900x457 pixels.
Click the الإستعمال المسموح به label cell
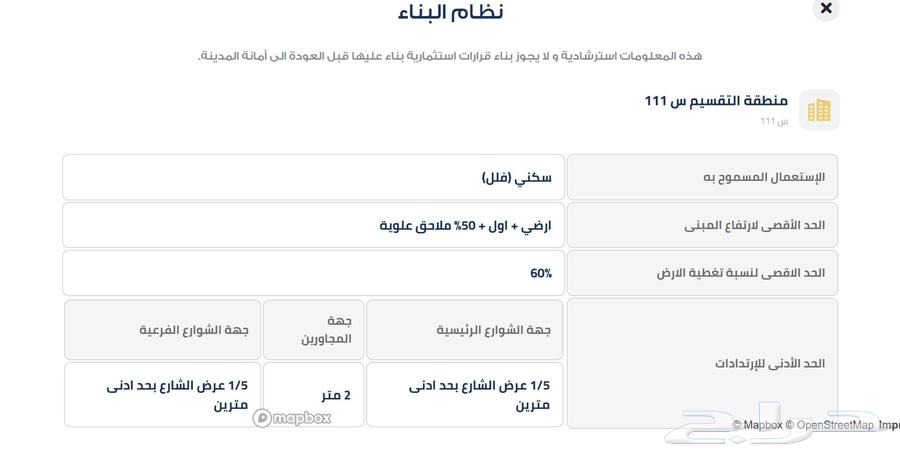tap(702, 177)
